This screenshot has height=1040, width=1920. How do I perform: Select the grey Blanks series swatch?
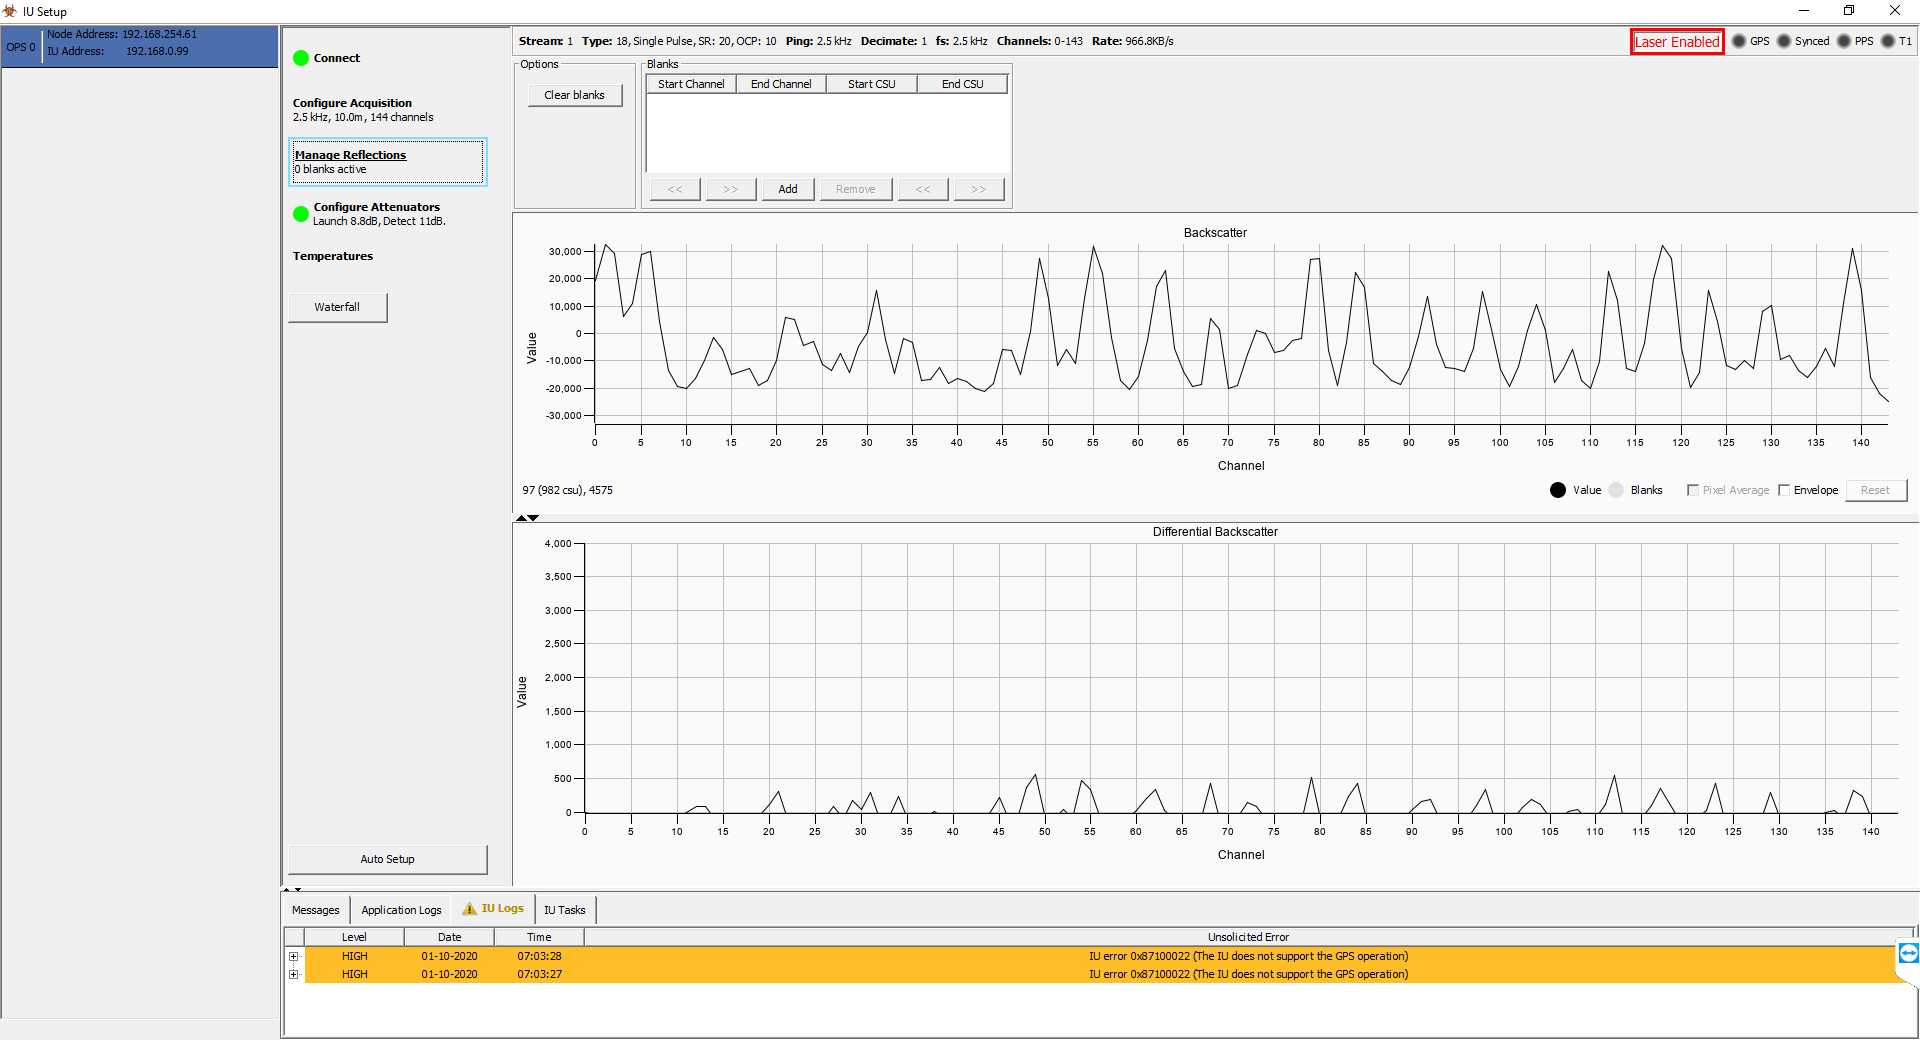tap(1616, 490)
